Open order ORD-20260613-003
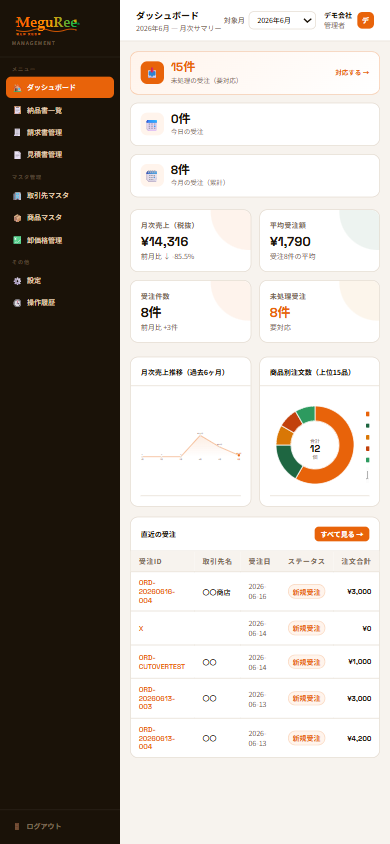The height and width of the screenshot is (844, 390). point(157,698)
